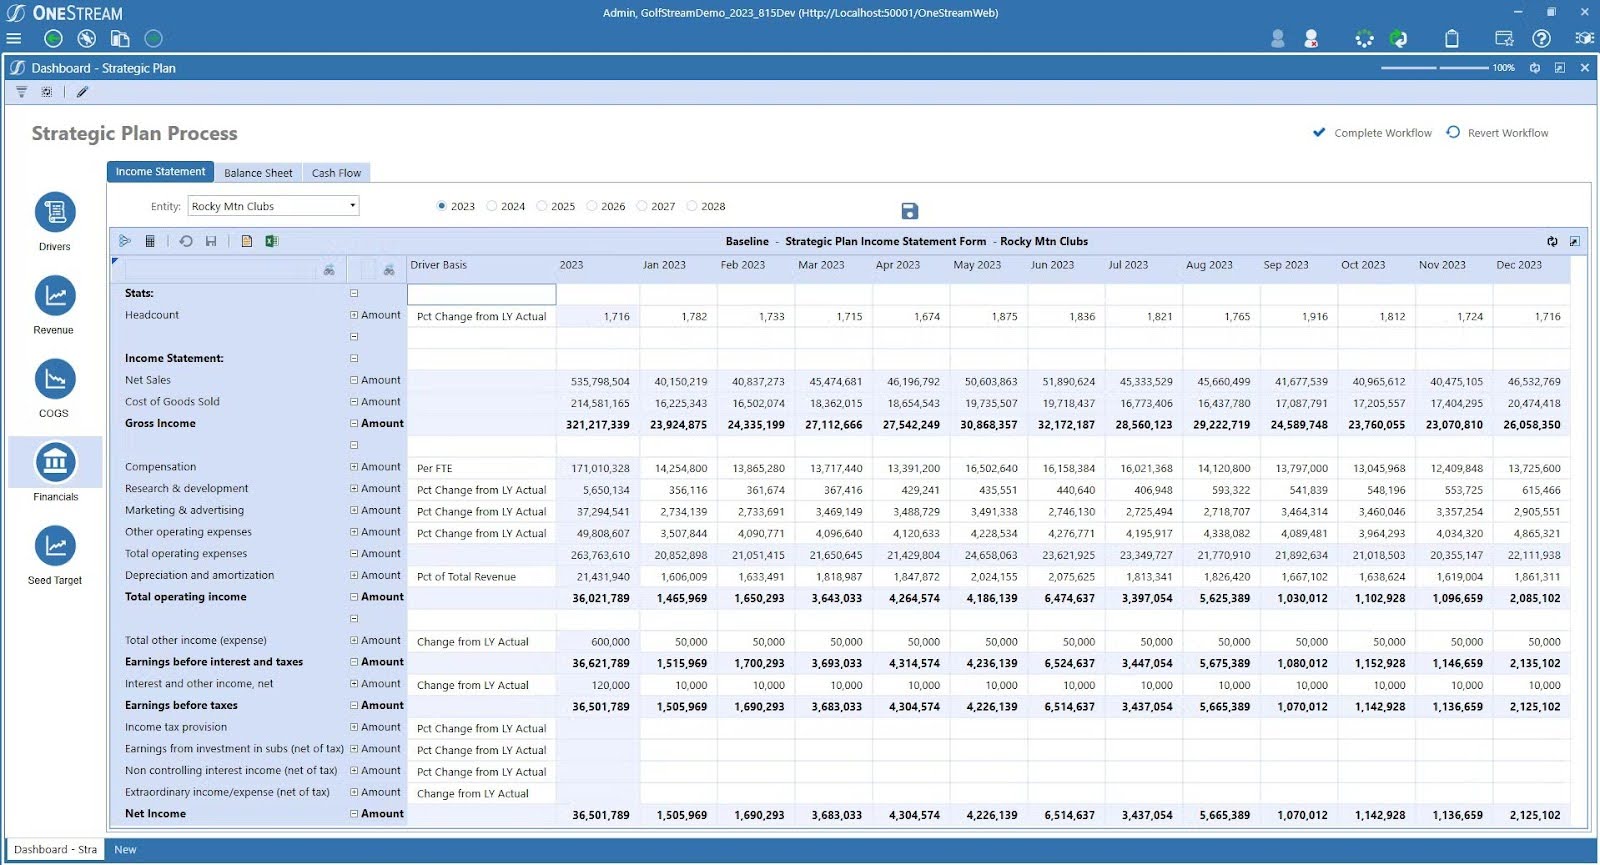Screen dimensions: 1600x865
Task: Click the dashboard pop-out window icon
Action: (x=1560, y=68)
